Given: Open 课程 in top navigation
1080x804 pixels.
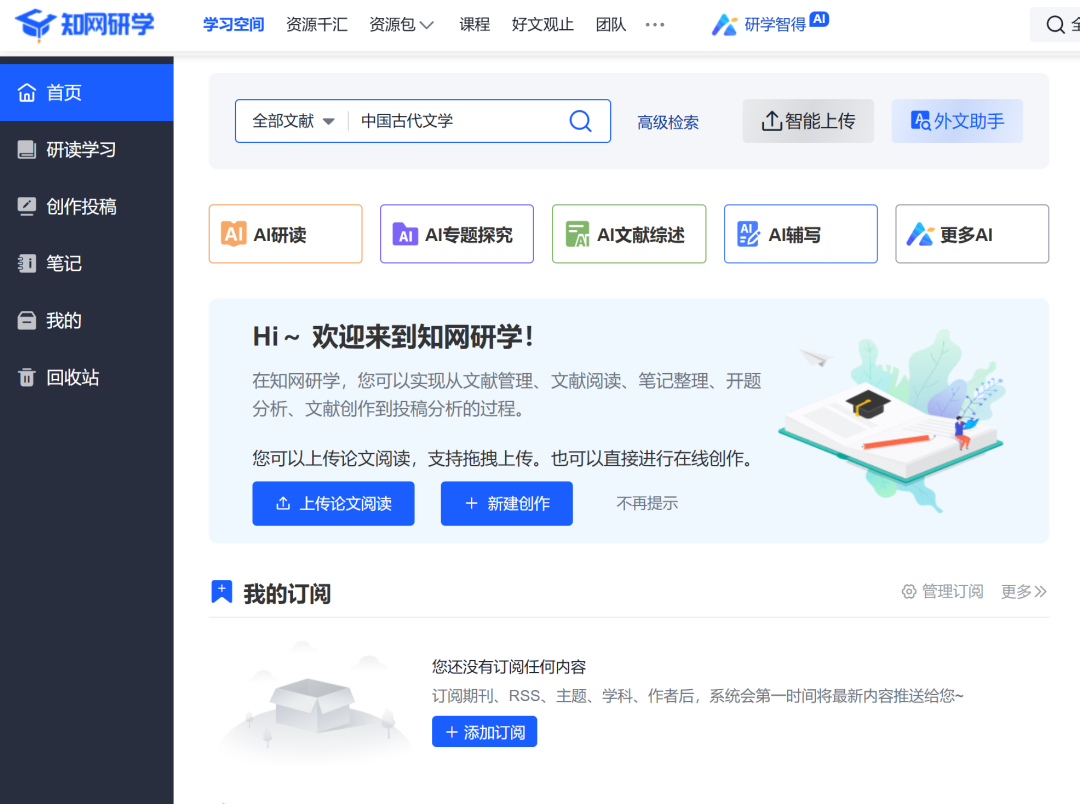Looking at the screenshot, I should click(475, 25).
